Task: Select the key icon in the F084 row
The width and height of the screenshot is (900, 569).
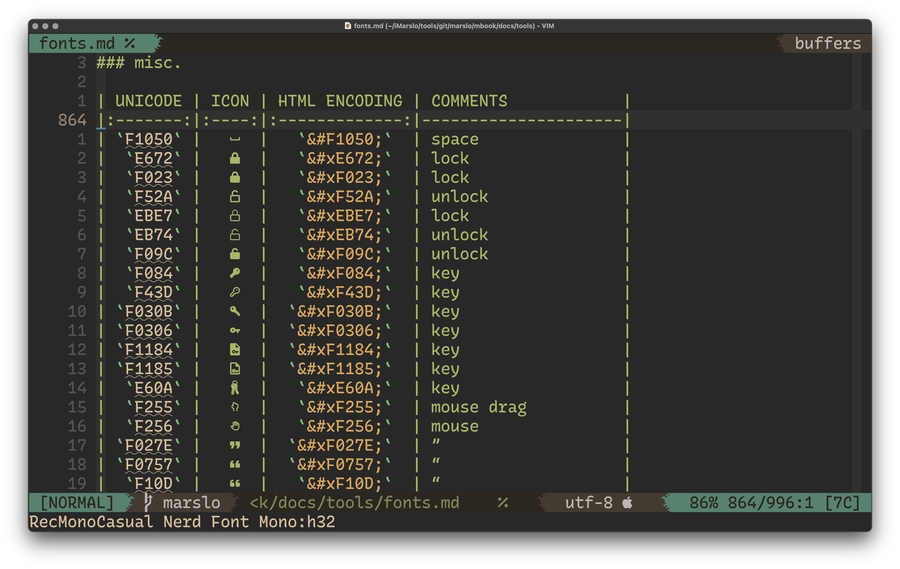Action: [235, 273]
